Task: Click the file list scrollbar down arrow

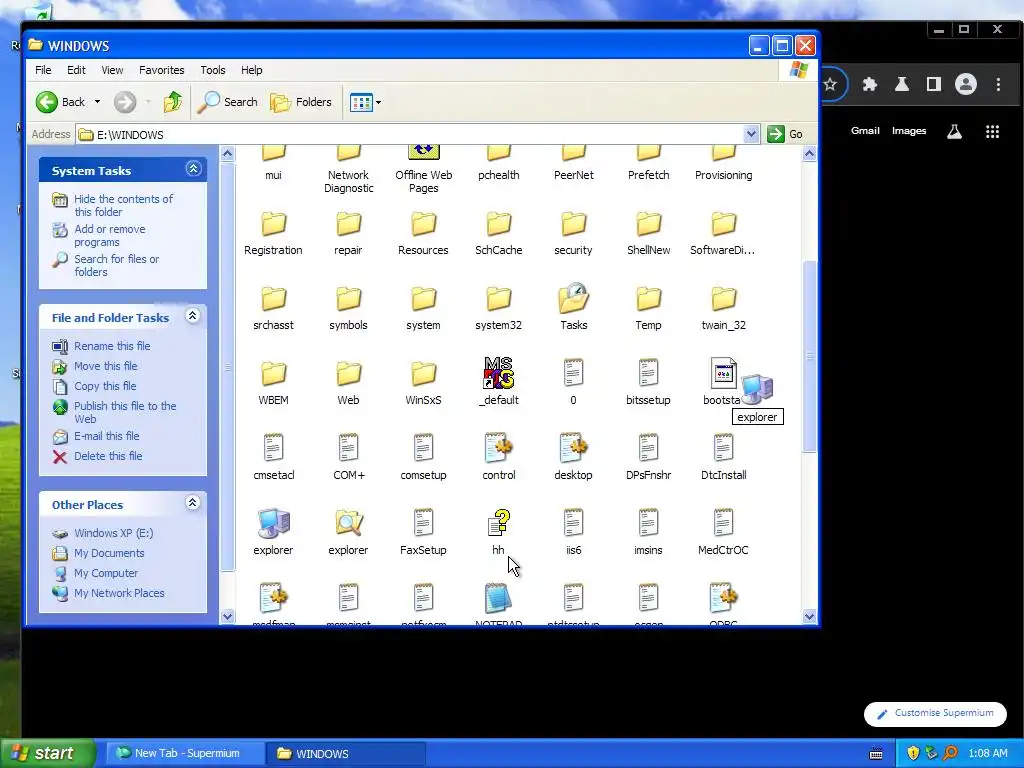Action: 809,616
